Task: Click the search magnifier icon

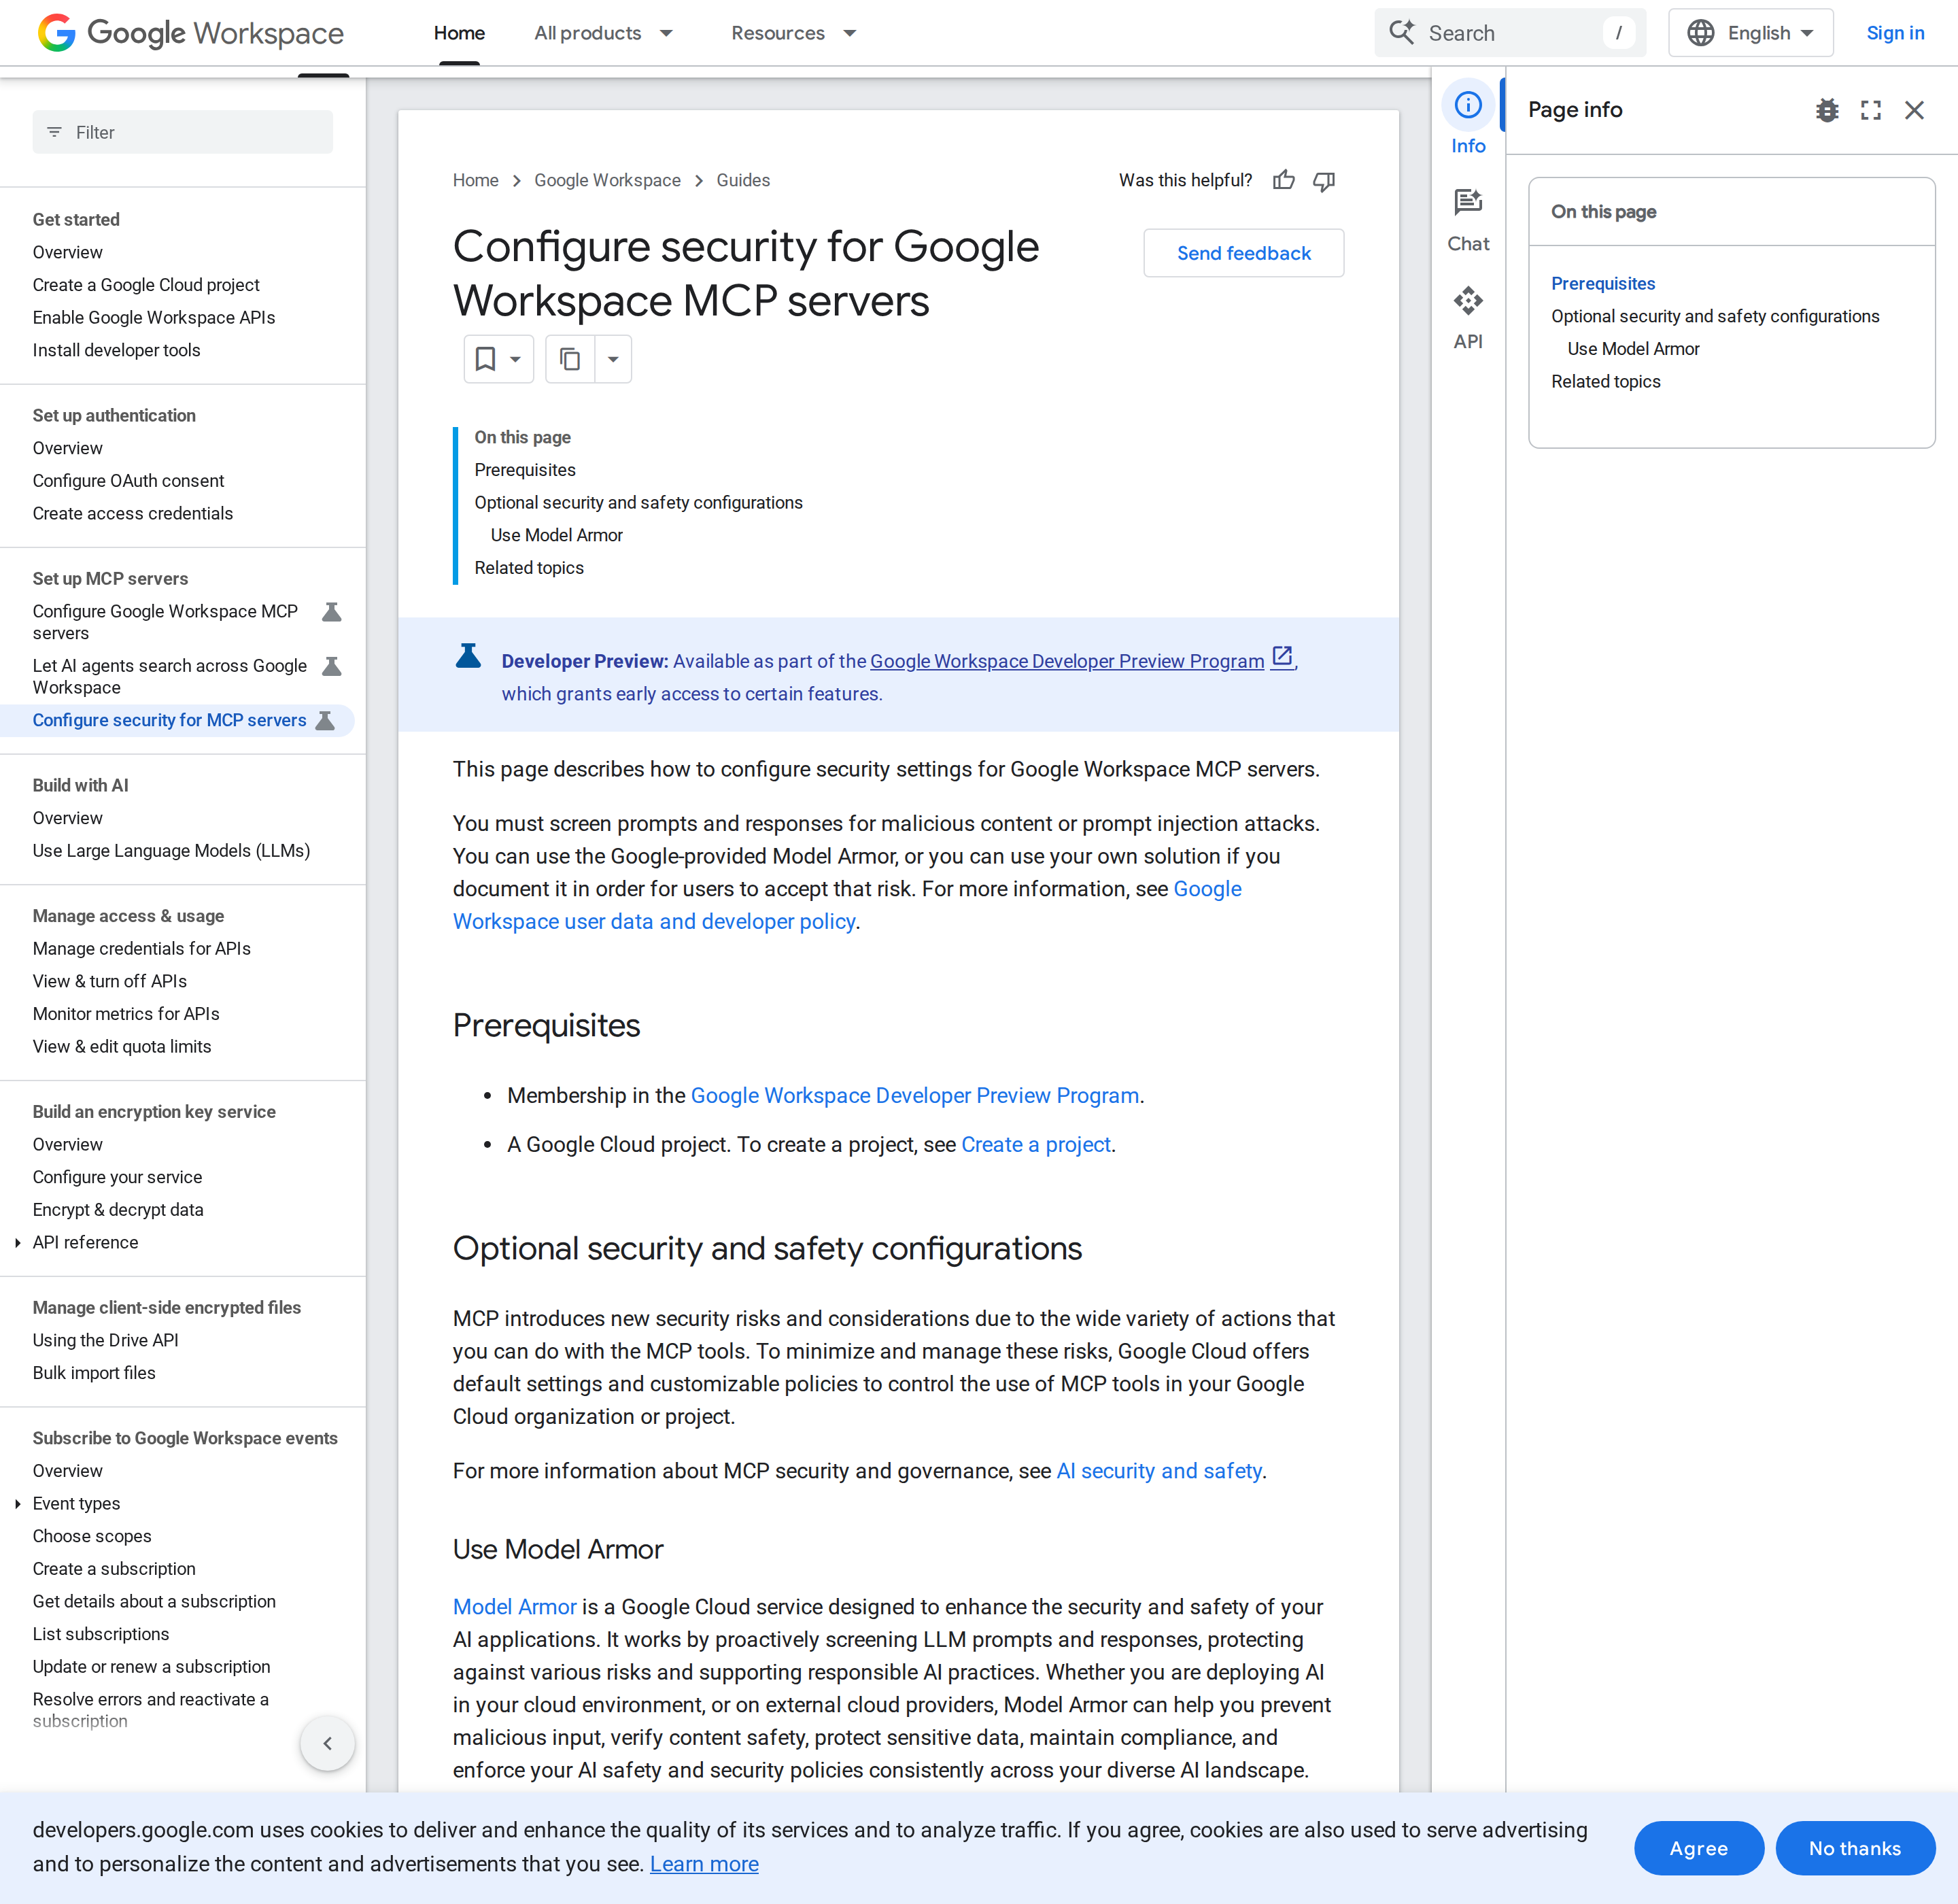Action: 1402,33
